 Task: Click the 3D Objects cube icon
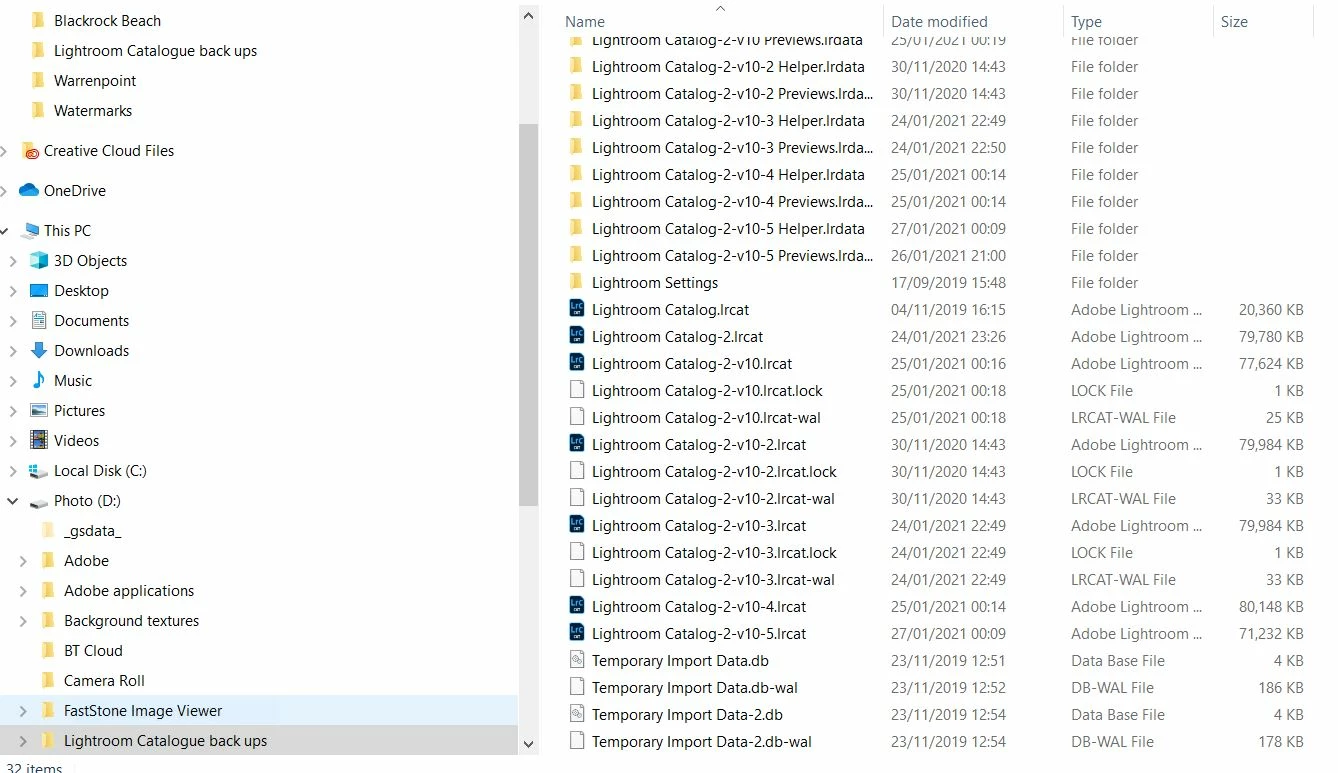(39, 260)
